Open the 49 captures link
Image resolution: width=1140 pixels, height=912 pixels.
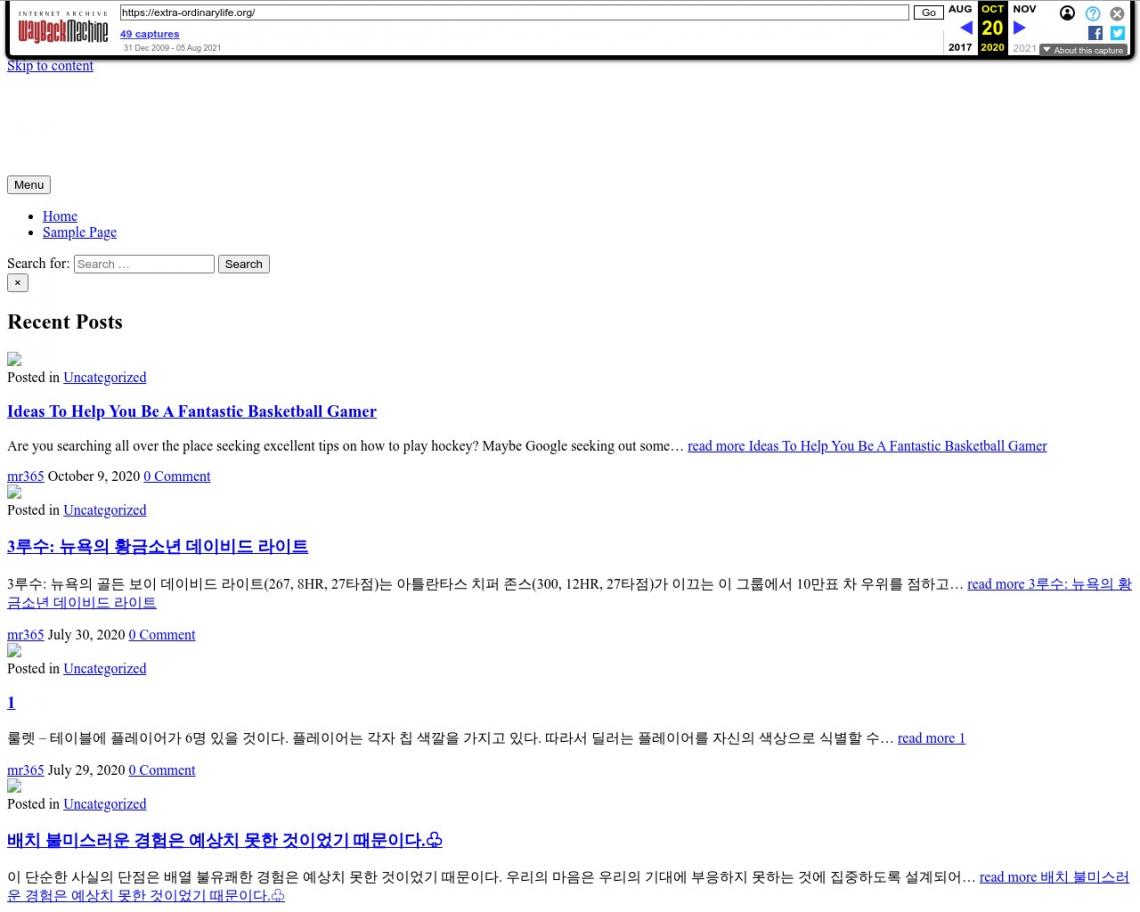click(150, 34)
